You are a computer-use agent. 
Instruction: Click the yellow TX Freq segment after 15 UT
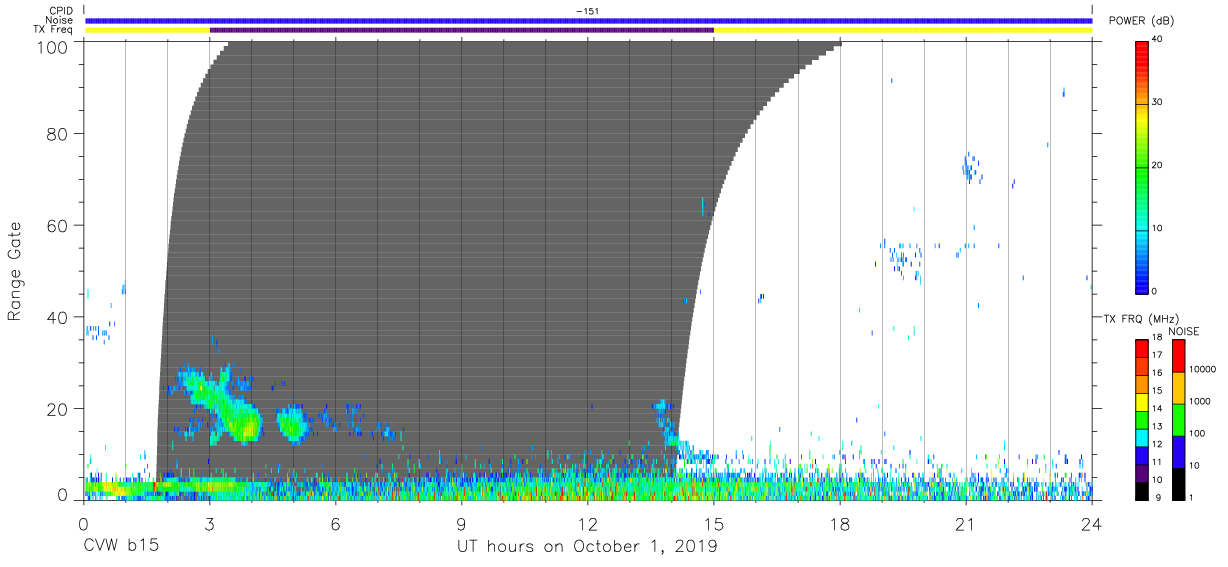[x=902, y=30]
